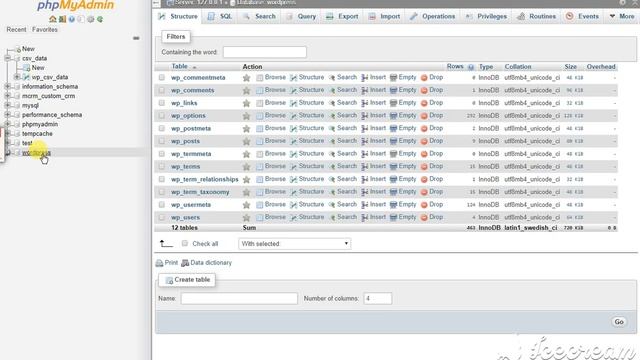
Task: Expand the phpmyadmin database node
Action: point(7,124)
